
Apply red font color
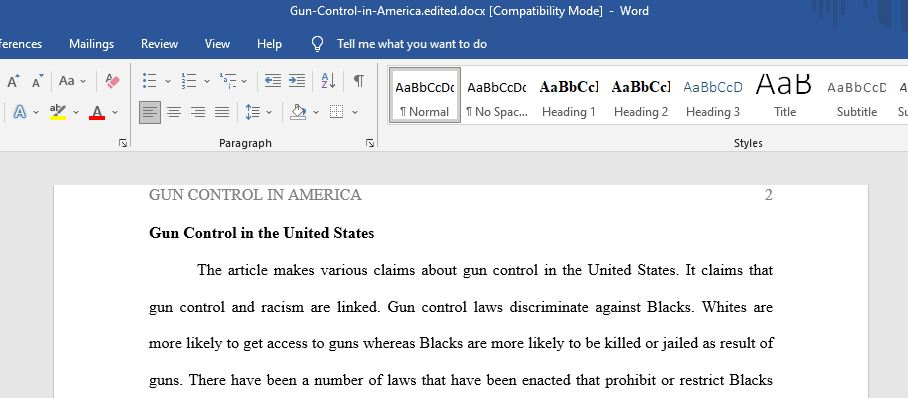pyautogui.click(x=97, y=112)
